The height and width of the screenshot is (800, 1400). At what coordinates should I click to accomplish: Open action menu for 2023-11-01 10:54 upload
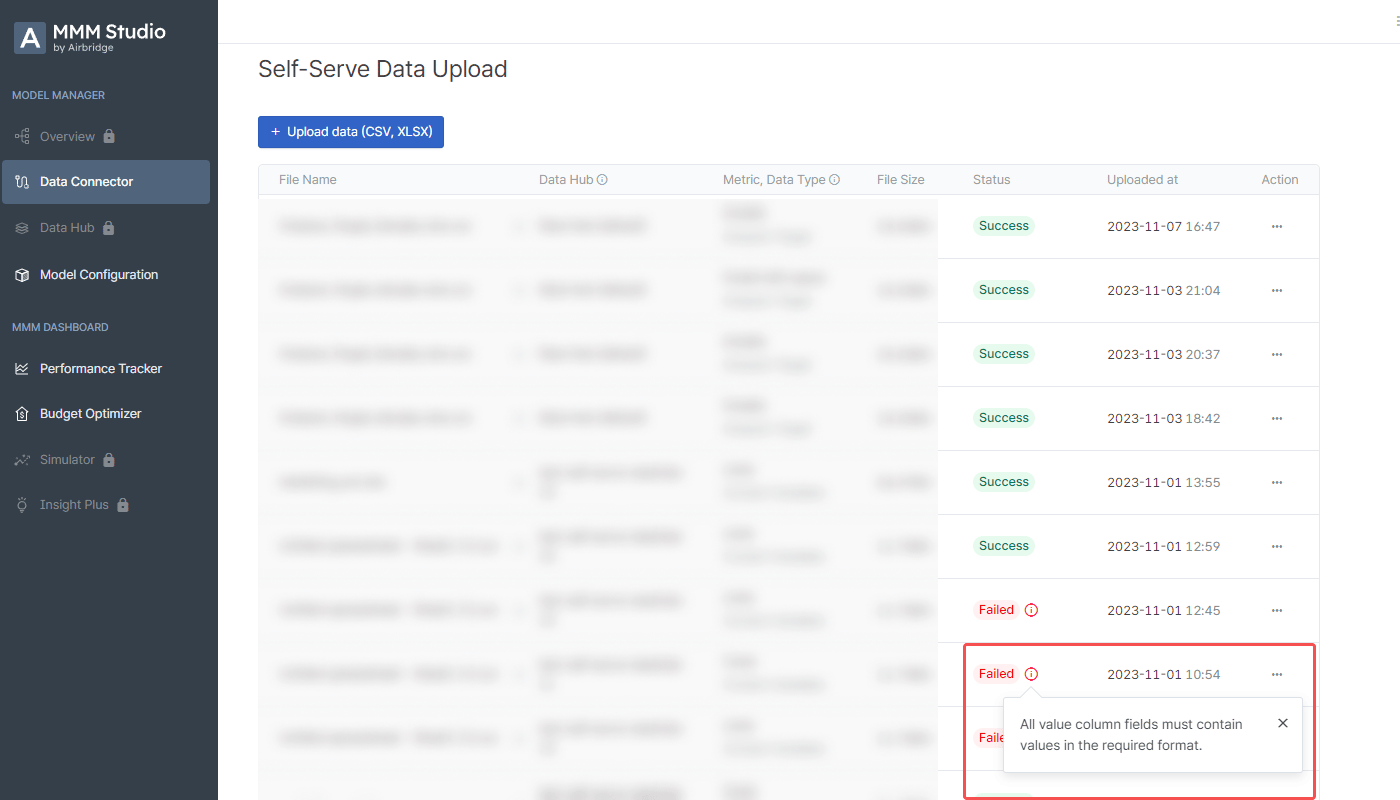click(1277, 675)
